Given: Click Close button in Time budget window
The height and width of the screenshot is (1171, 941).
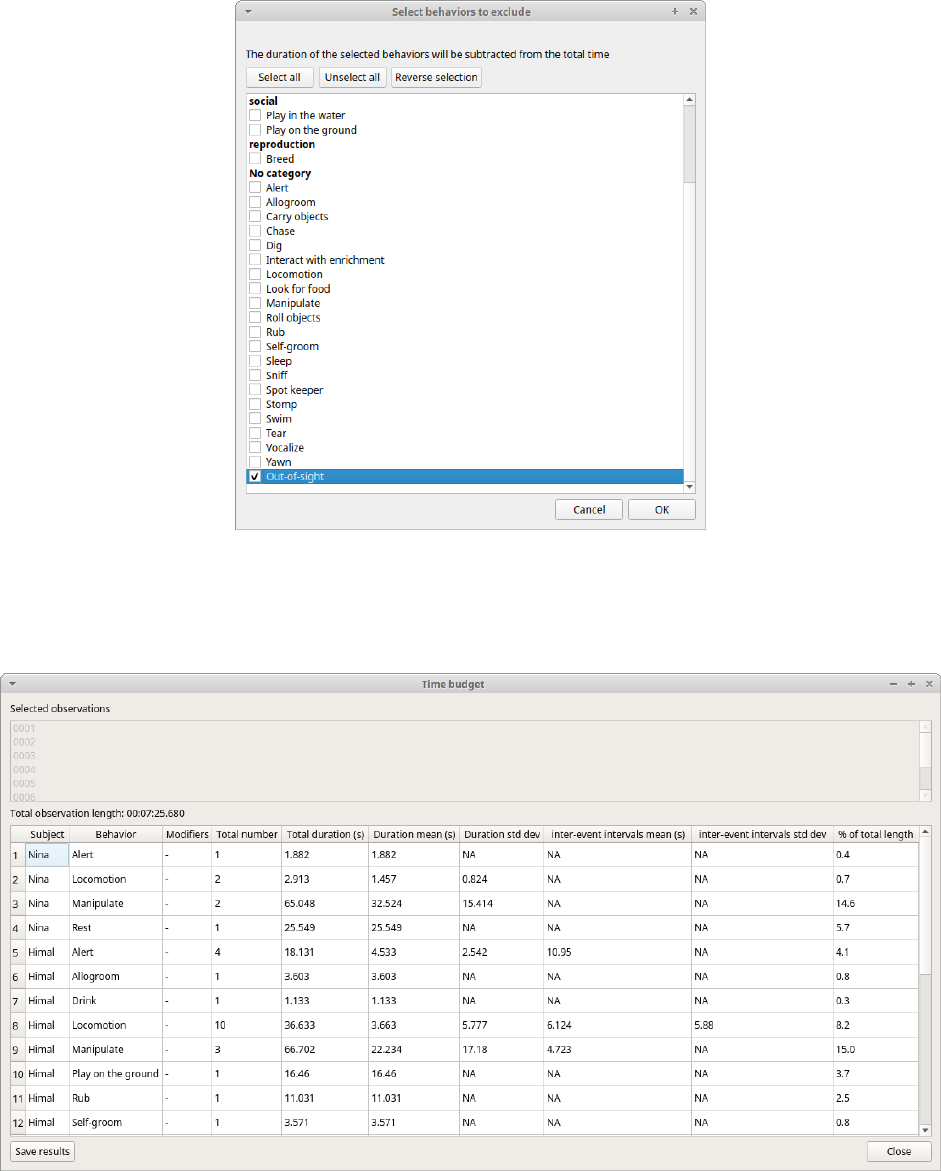Looking at the screenshot, I should click(x=898, y=1151).
